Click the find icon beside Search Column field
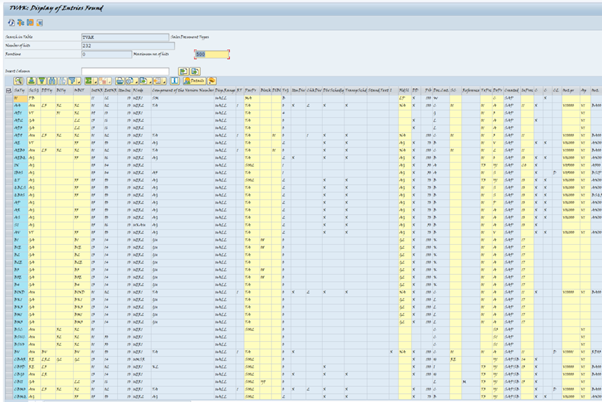 [x=183, y=71]
